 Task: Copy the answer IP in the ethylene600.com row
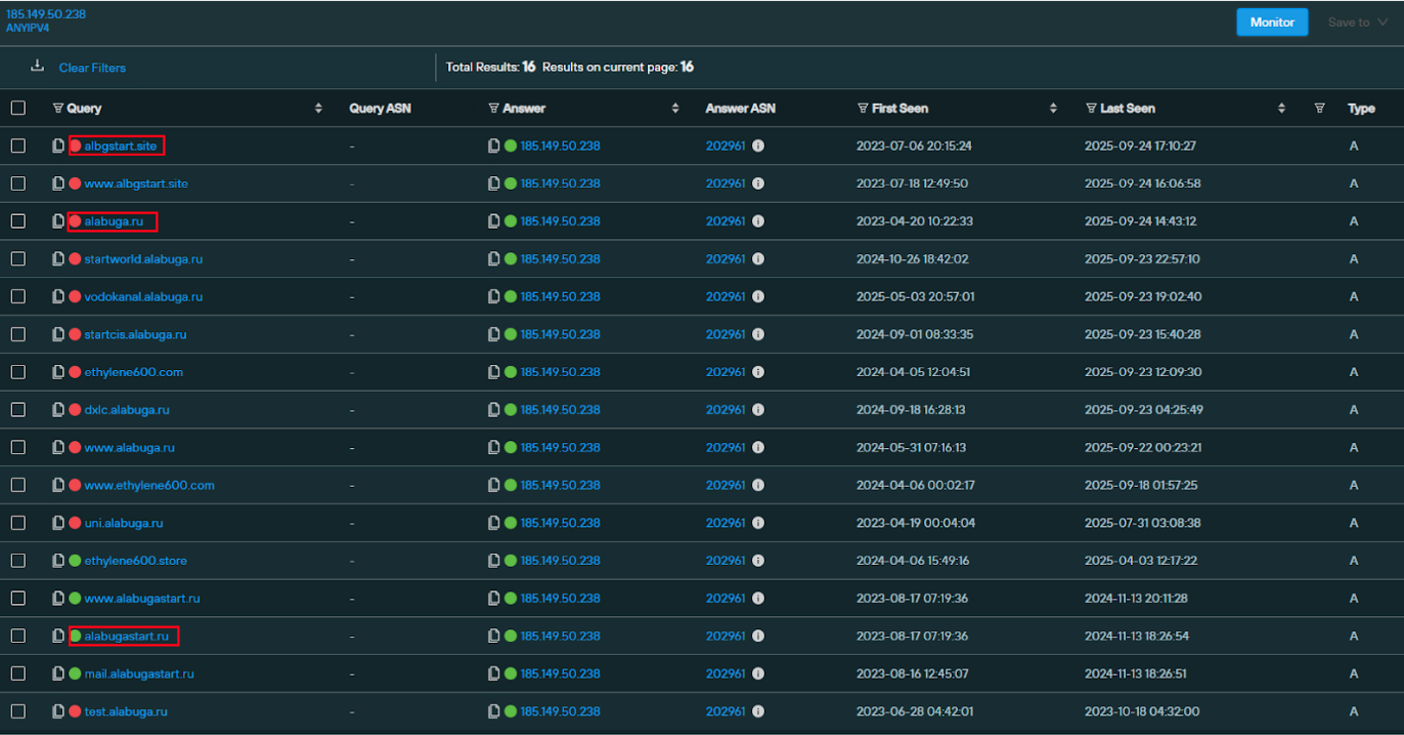pyautogui.click(x=494, y=372)
